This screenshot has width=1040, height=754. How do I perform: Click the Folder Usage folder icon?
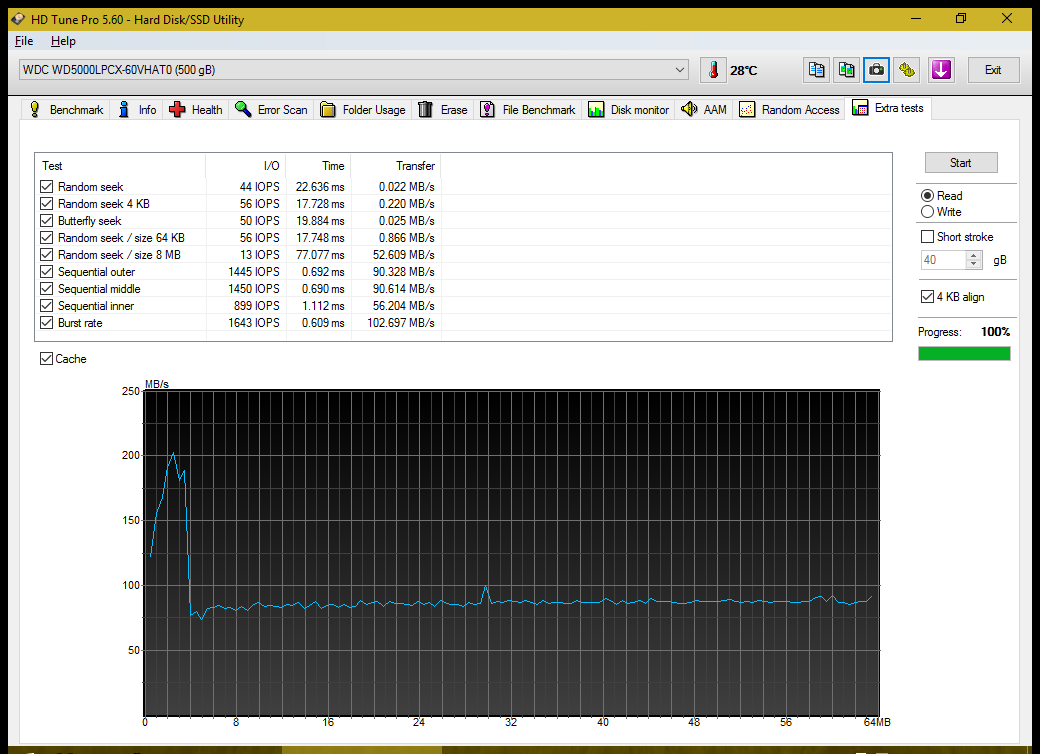(x=328, y=109)
